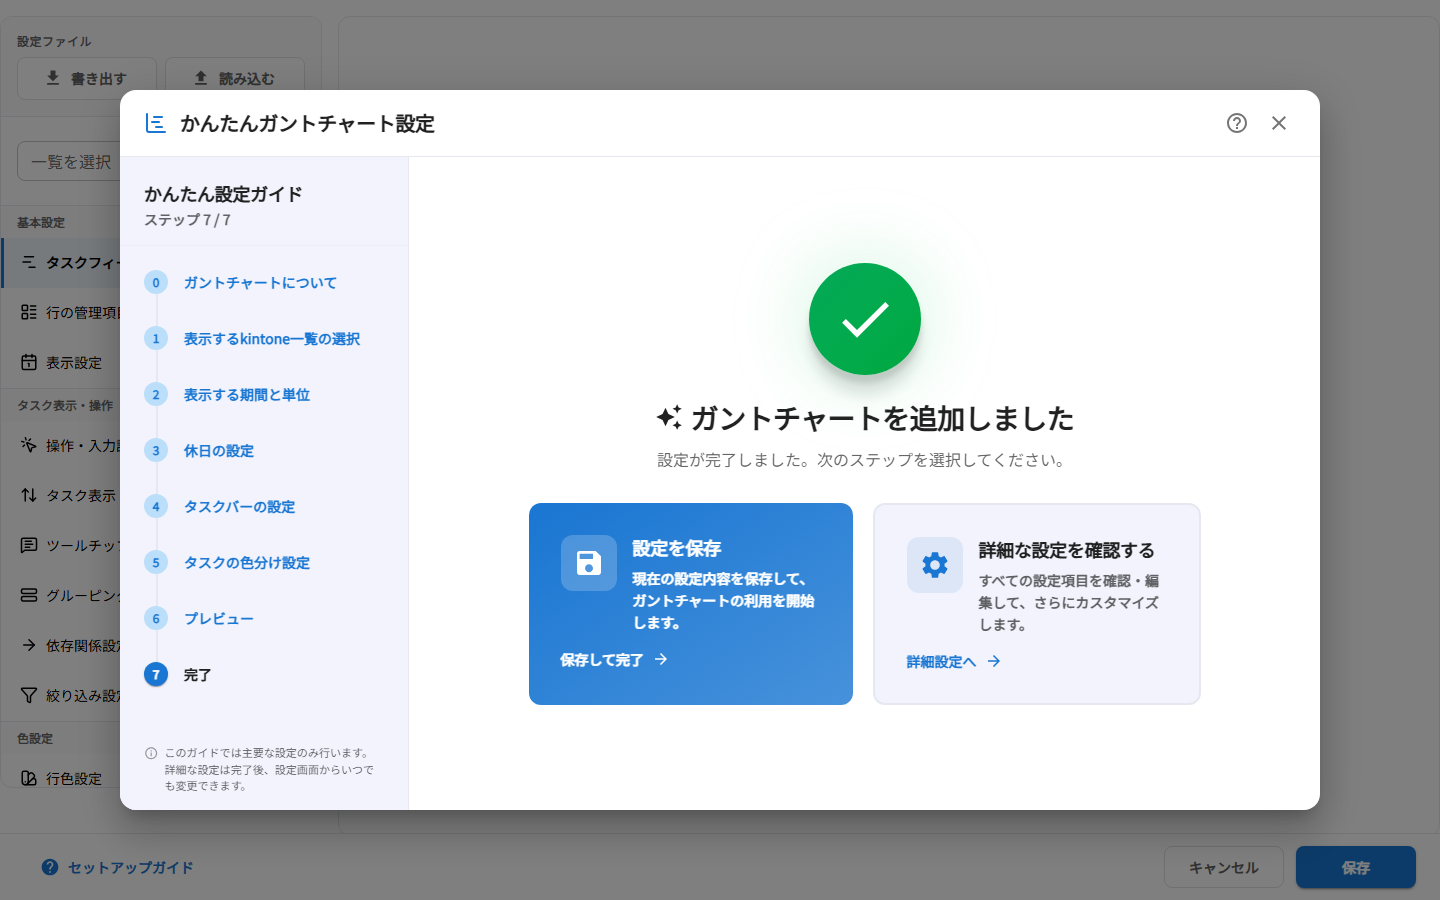This screenshot has width=1440, height=900.
Task: Click the arrow icon beside 依存関係設定
Action: pyautogui.click(x=29, y=645)
